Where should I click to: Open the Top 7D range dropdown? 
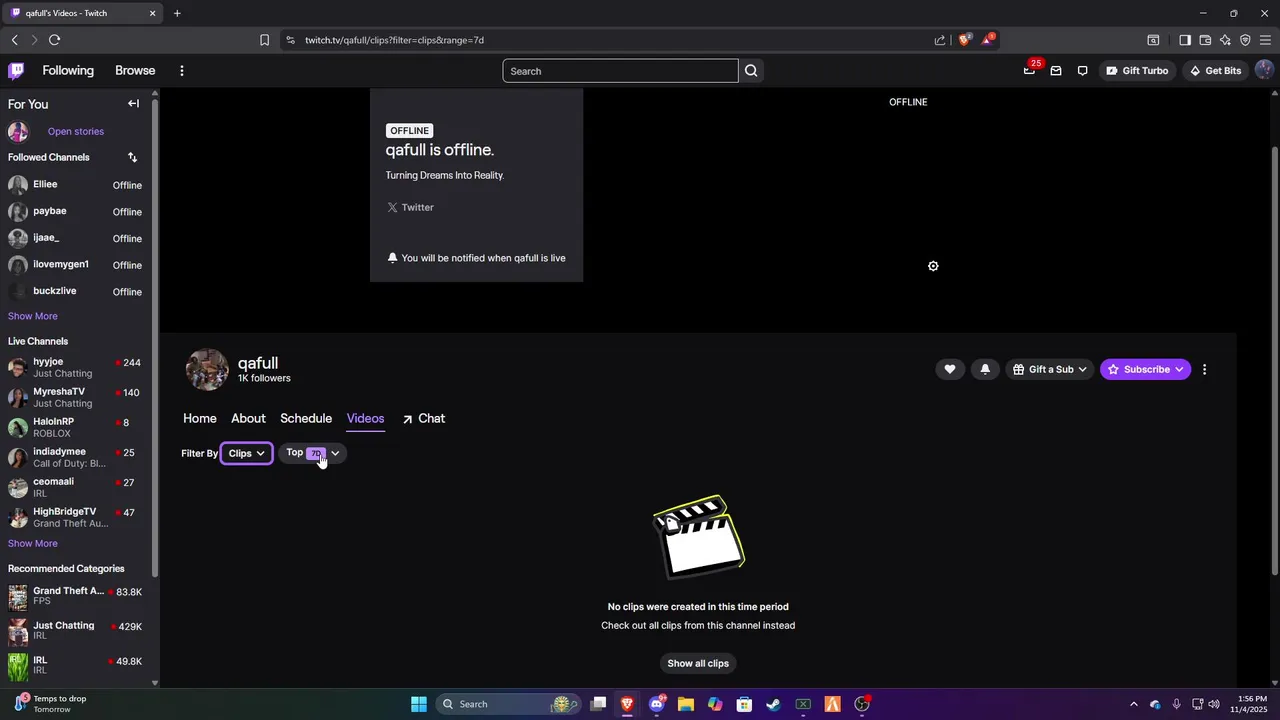tap(312, 453)
